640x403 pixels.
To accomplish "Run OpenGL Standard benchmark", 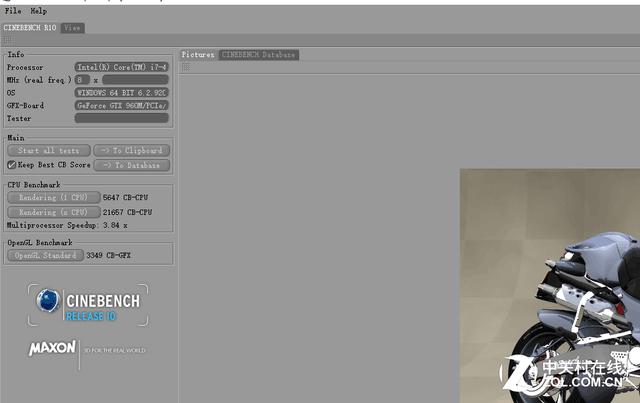I will click(x=45, y=255).
